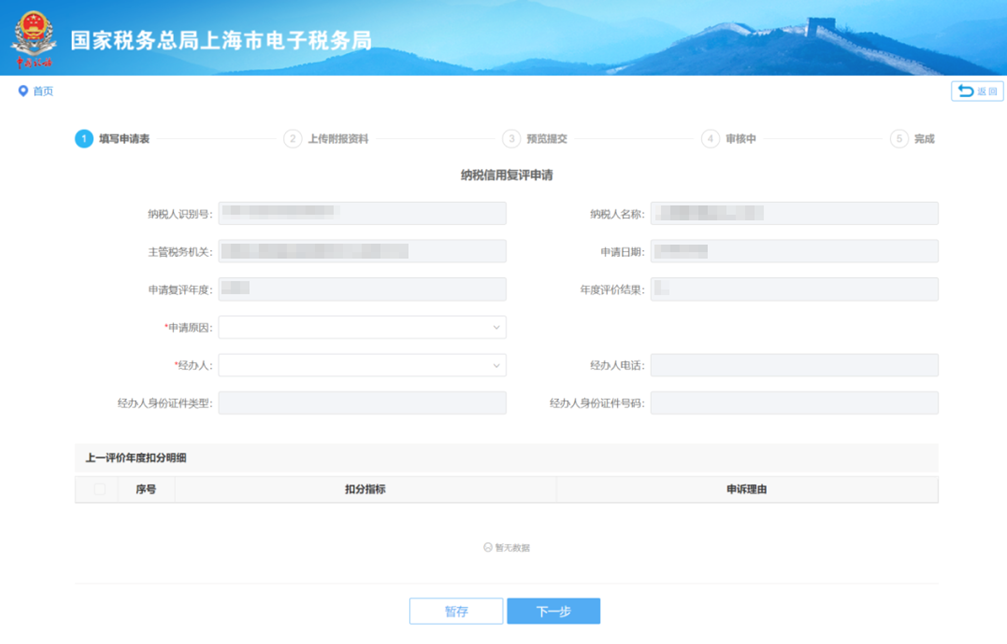Open the 申请原因 dropdown
The image size is (1007, 644).
(x=362, y=327)
